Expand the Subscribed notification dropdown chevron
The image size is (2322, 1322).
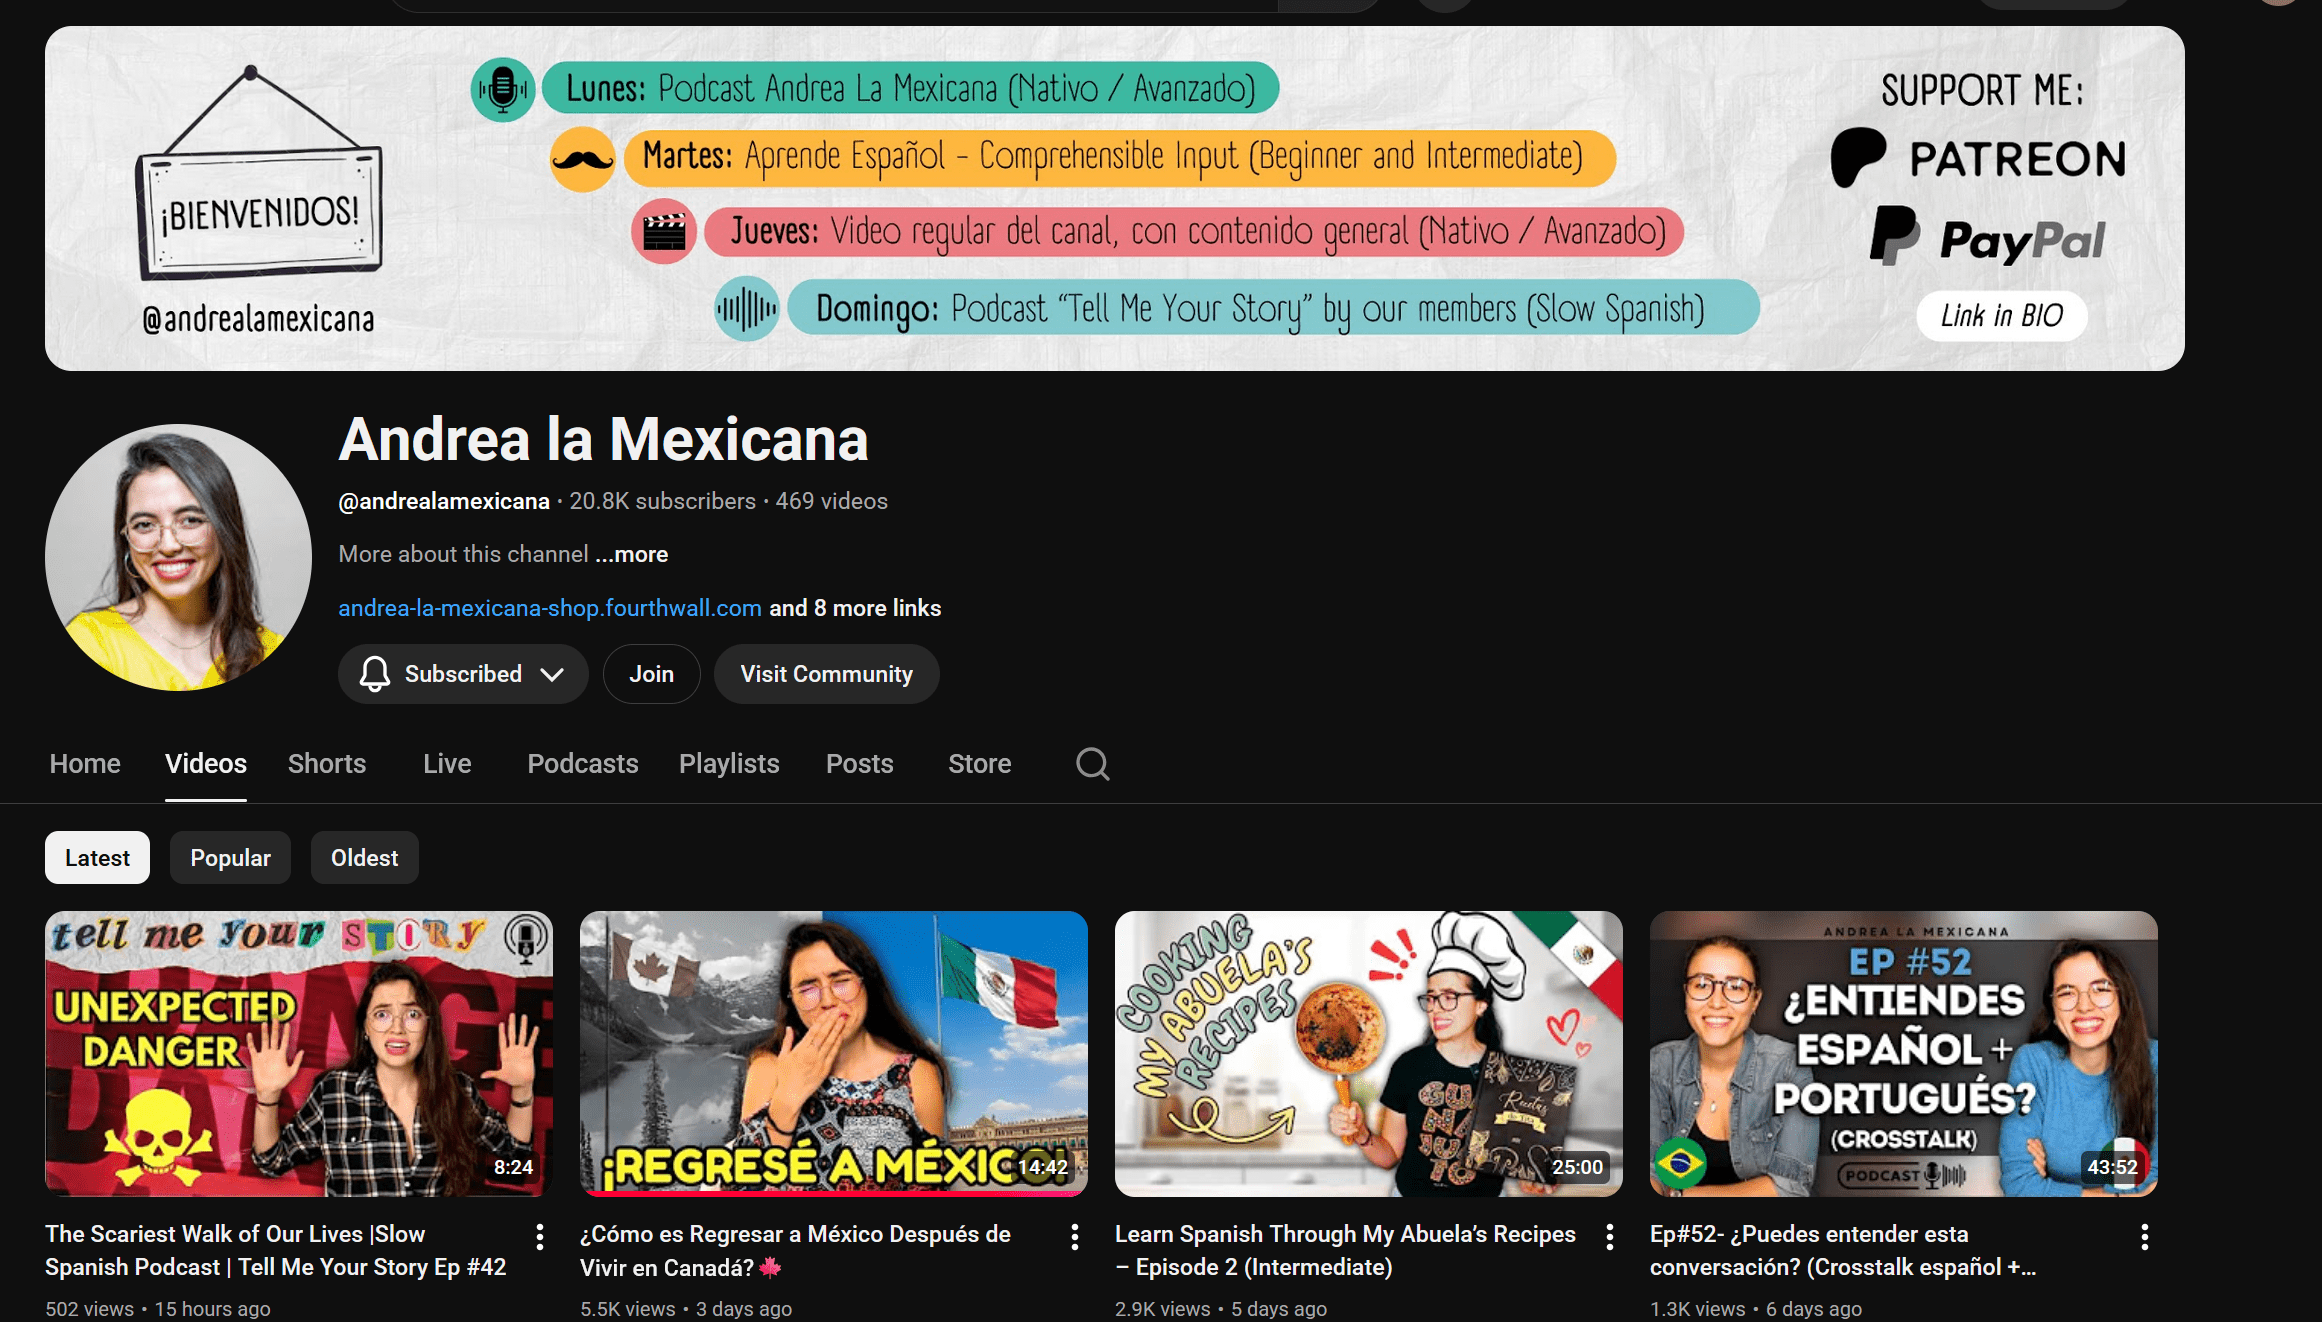552,674
